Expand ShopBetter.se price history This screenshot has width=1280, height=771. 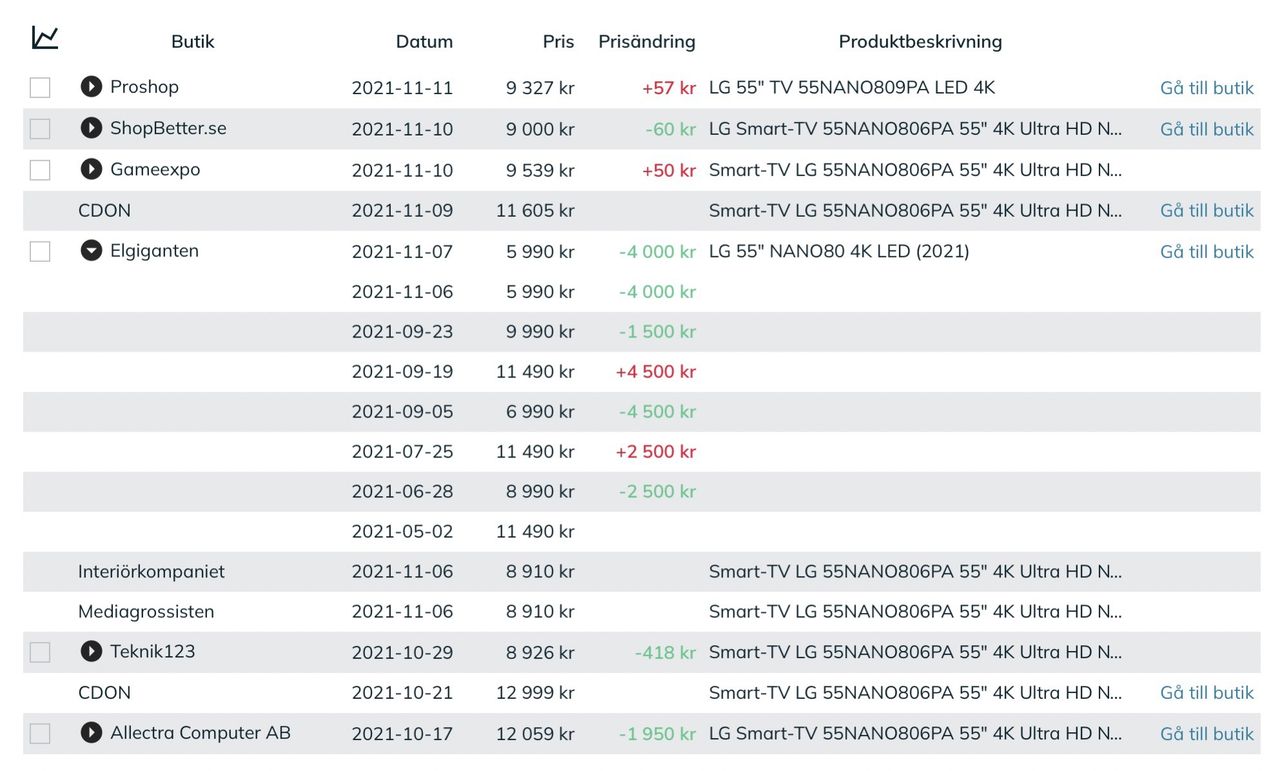(x=91, y=128)
